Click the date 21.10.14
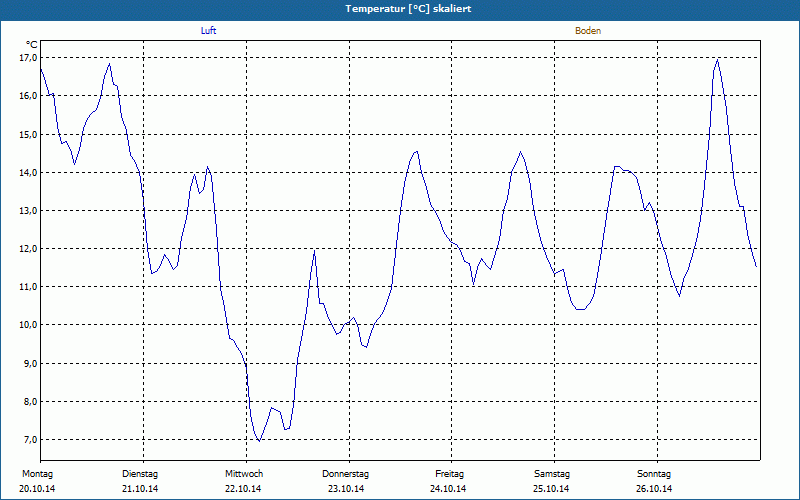Image resolution: width=800 pixels, height=500 pixels. pos(140,489)
